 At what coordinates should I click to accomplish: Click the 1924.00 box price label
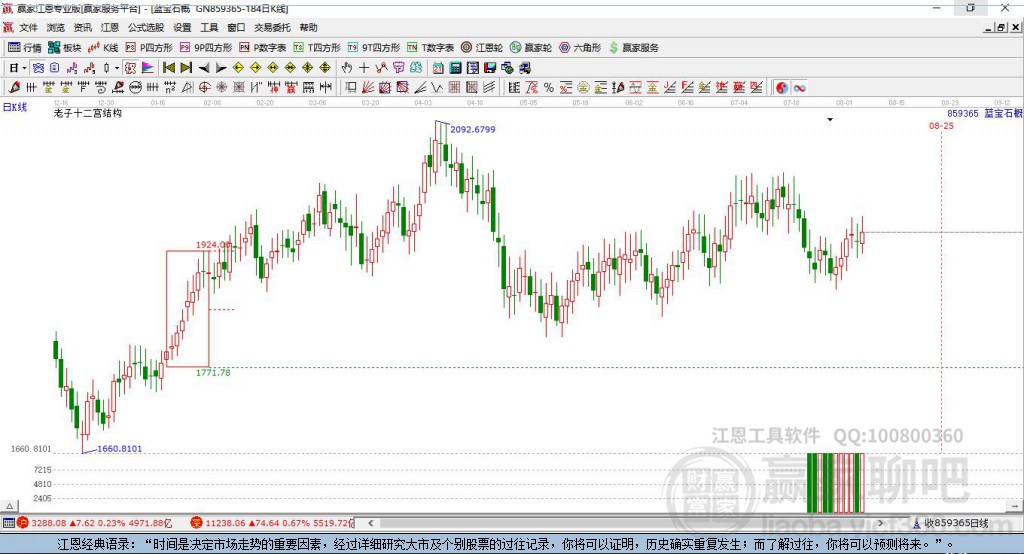(213, 245)
